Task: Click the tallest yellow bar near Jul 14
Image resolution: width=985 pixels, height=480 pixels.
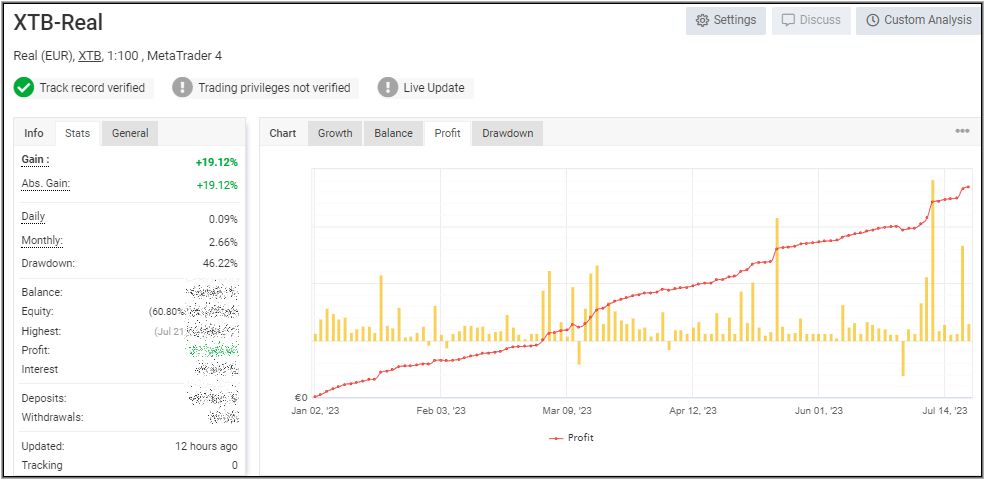Action: (932, 260)
